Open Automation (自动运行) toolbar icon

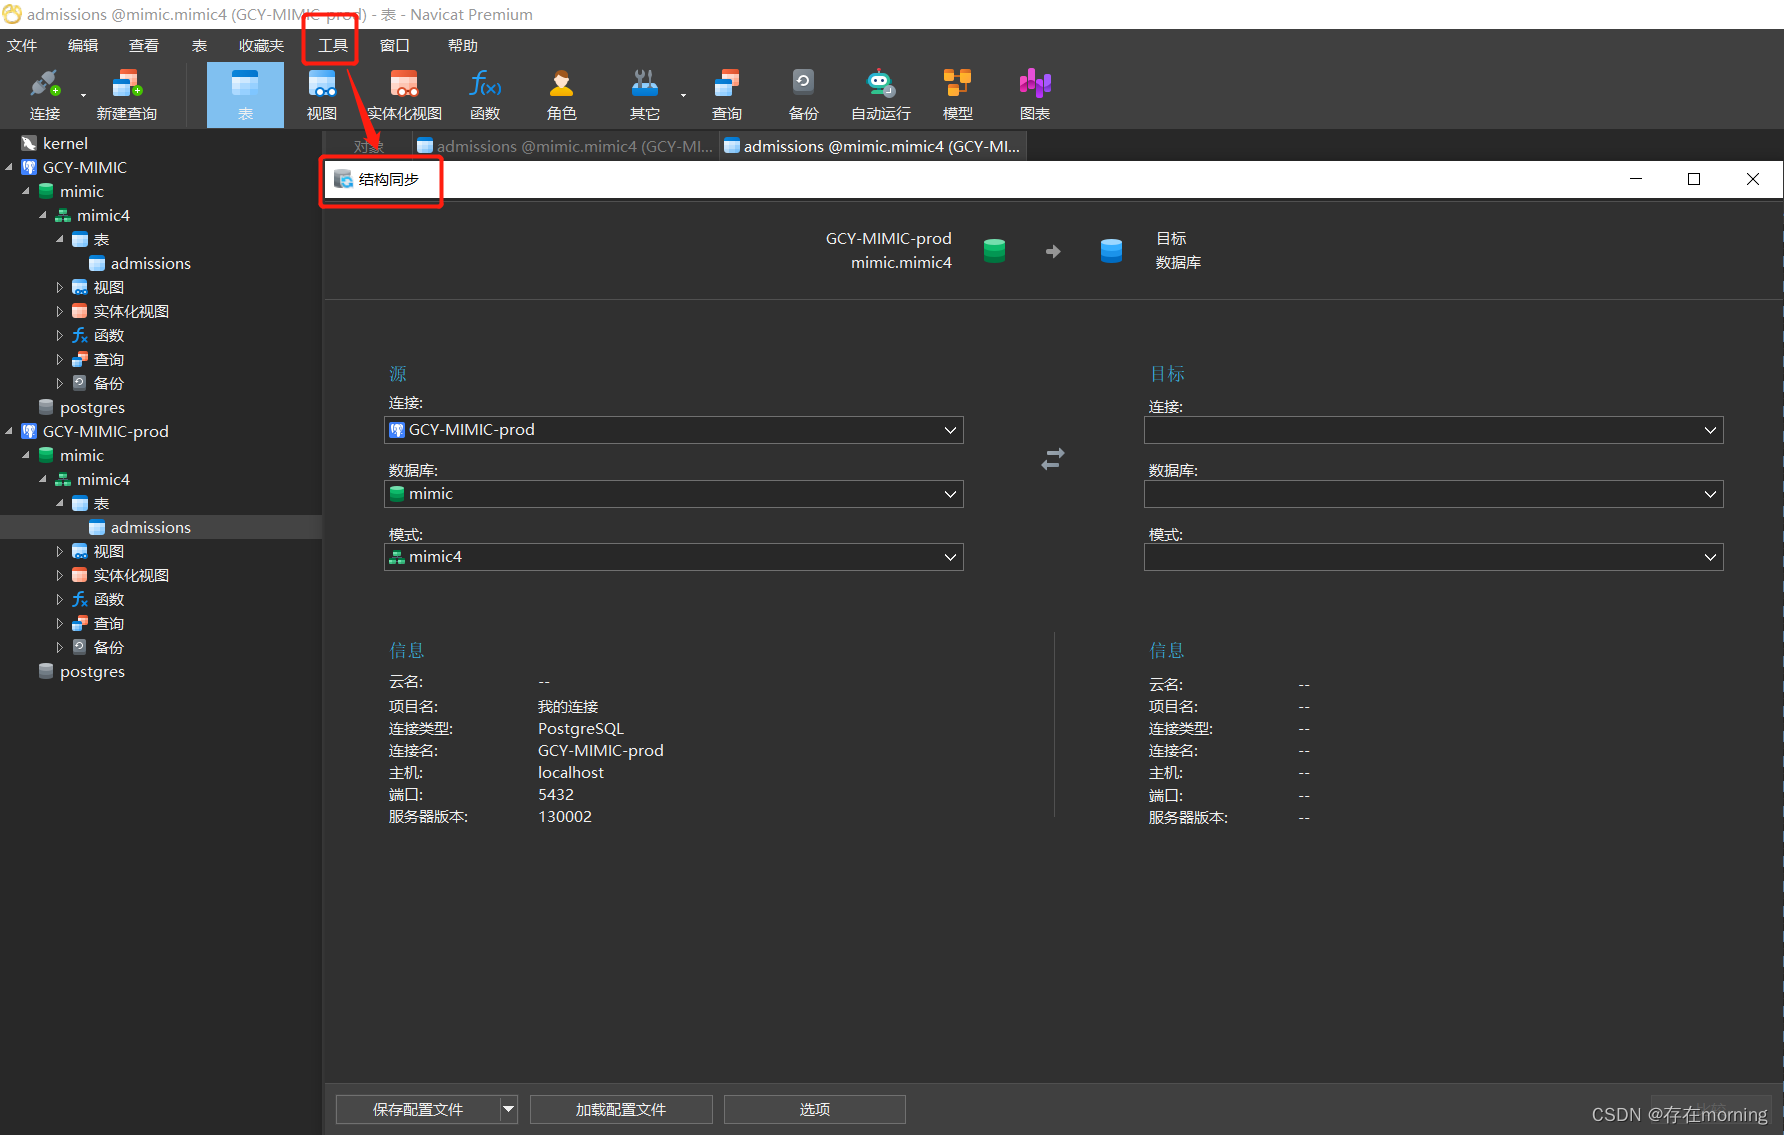click(881, 95)
